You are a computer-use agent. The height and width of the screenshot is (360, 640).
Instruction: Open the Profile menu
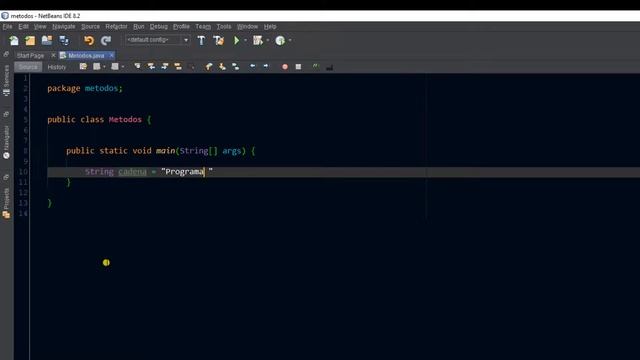click(x=181, y=27)
